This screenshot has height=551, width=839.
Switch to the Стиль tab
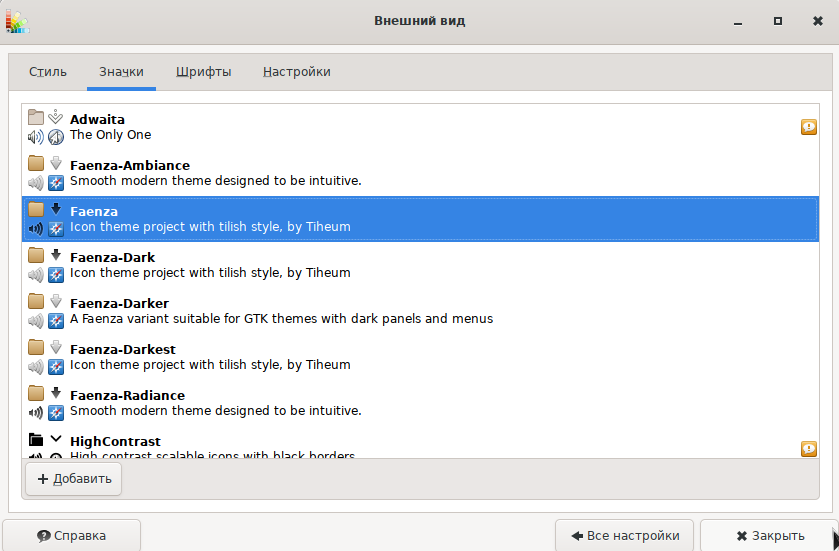(48, 72)
